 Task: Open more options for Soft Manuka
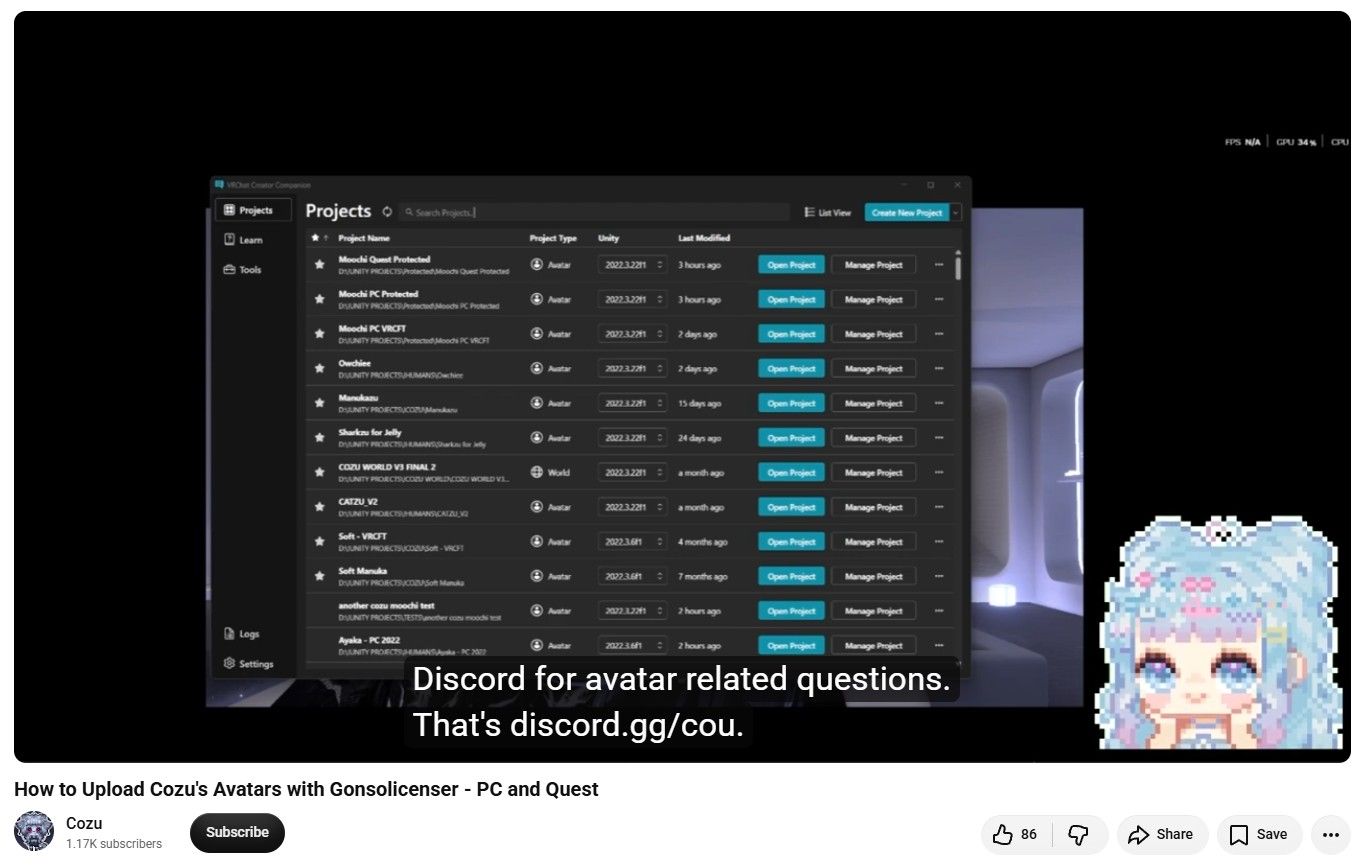point(939,577)
